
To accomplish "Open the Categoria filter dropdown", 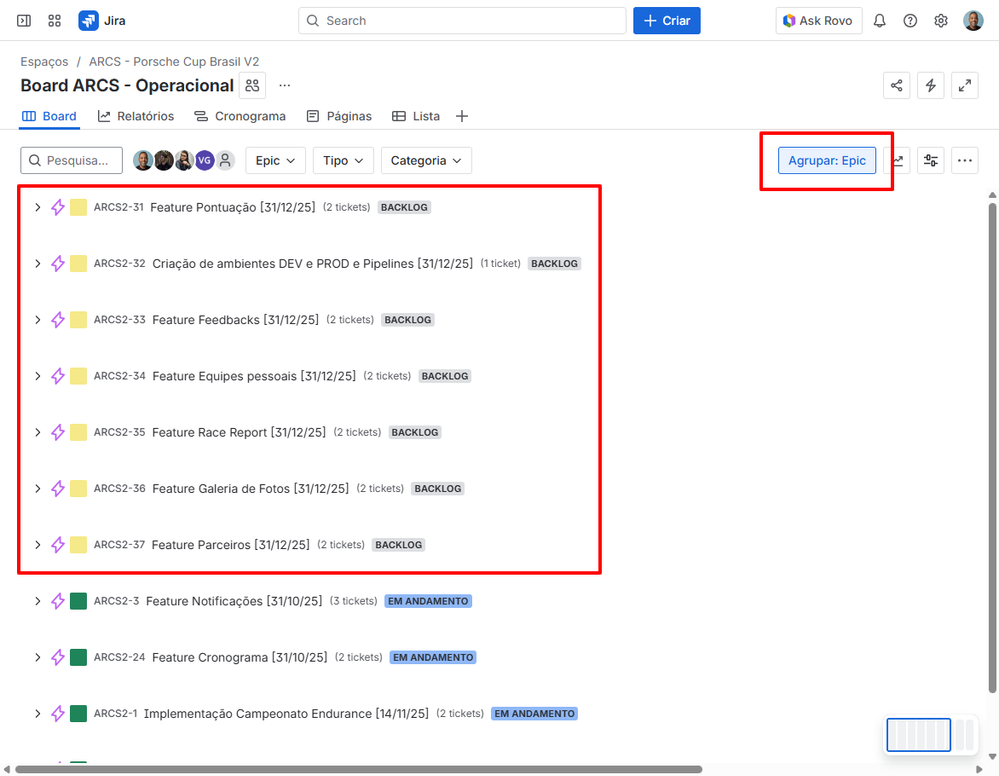I will 426,160.
